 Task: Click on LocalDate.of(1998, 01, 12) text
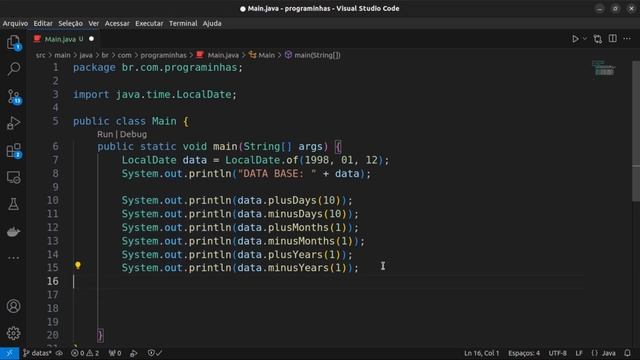click(304, 160)
